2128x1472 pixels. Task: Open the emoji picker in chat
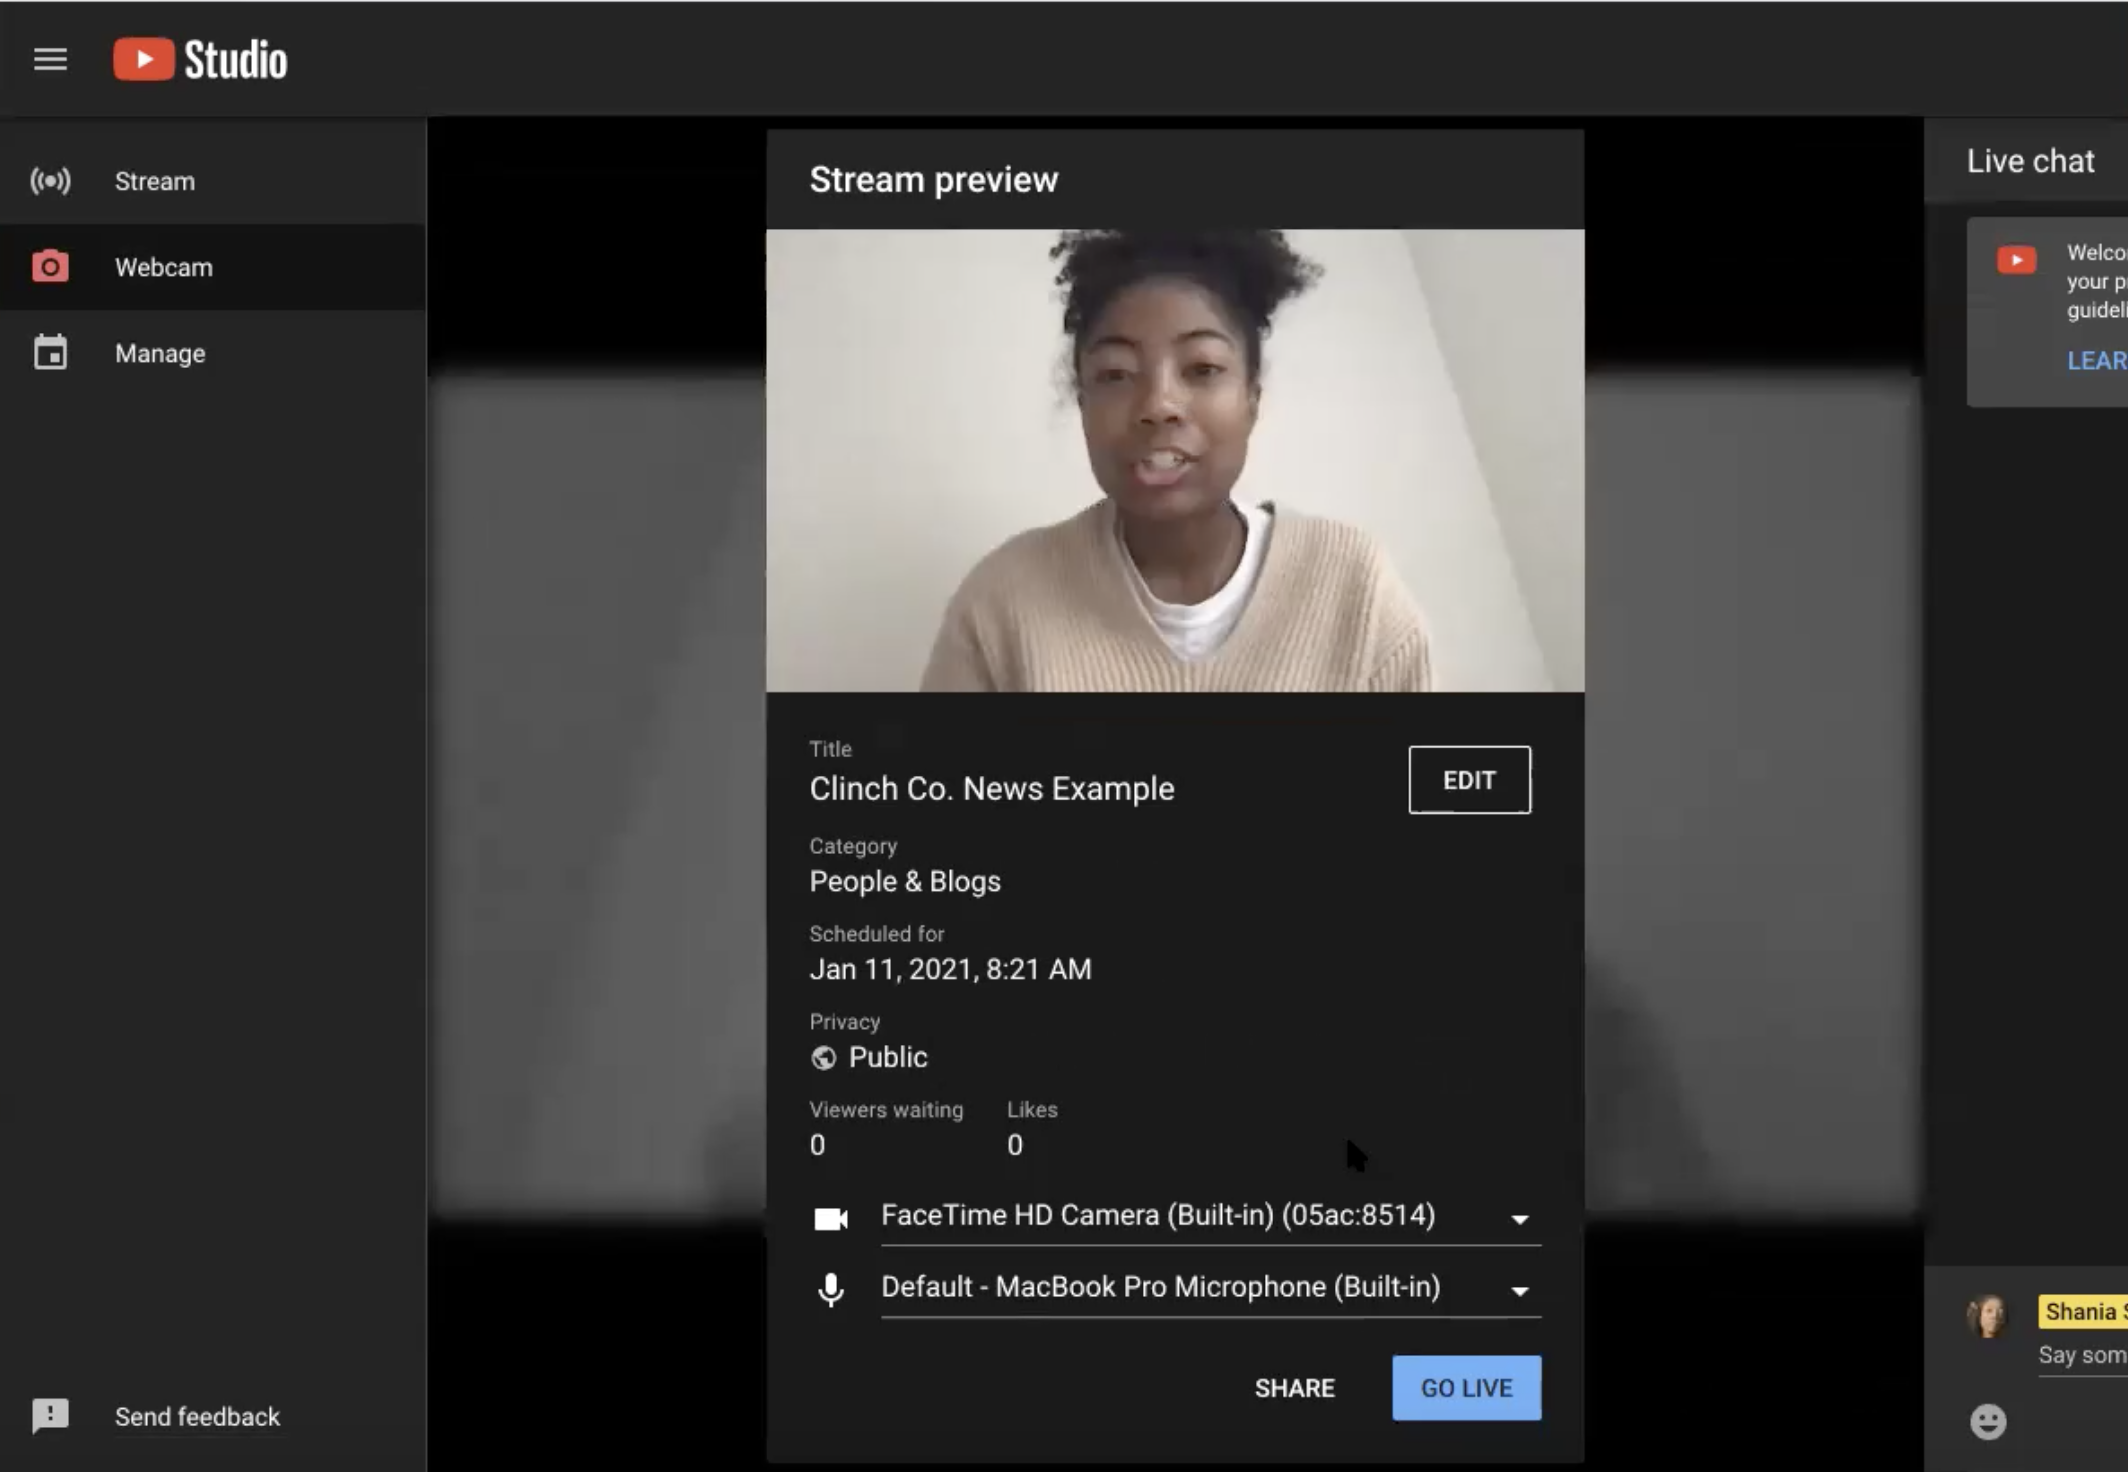tap(1988, 1421)
